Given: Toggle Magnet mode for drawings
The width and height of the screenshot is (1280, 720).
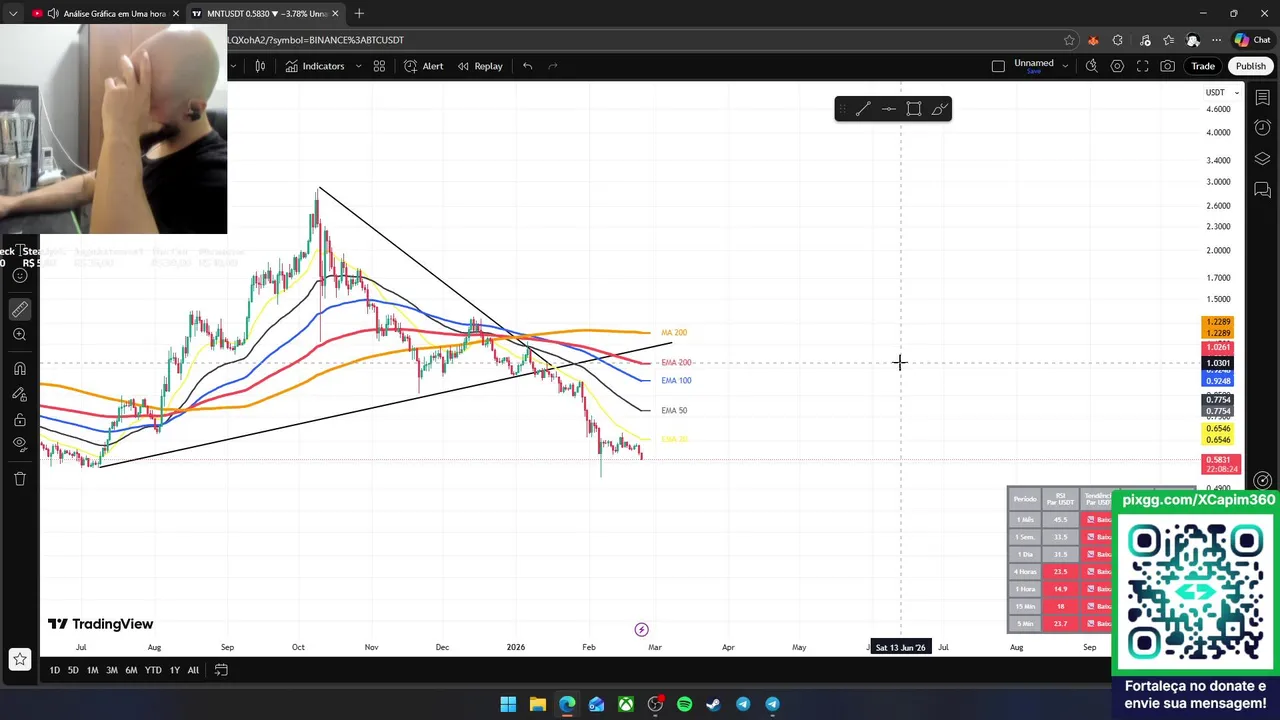Looking at the screenshot, I should [x=19, y=369].
